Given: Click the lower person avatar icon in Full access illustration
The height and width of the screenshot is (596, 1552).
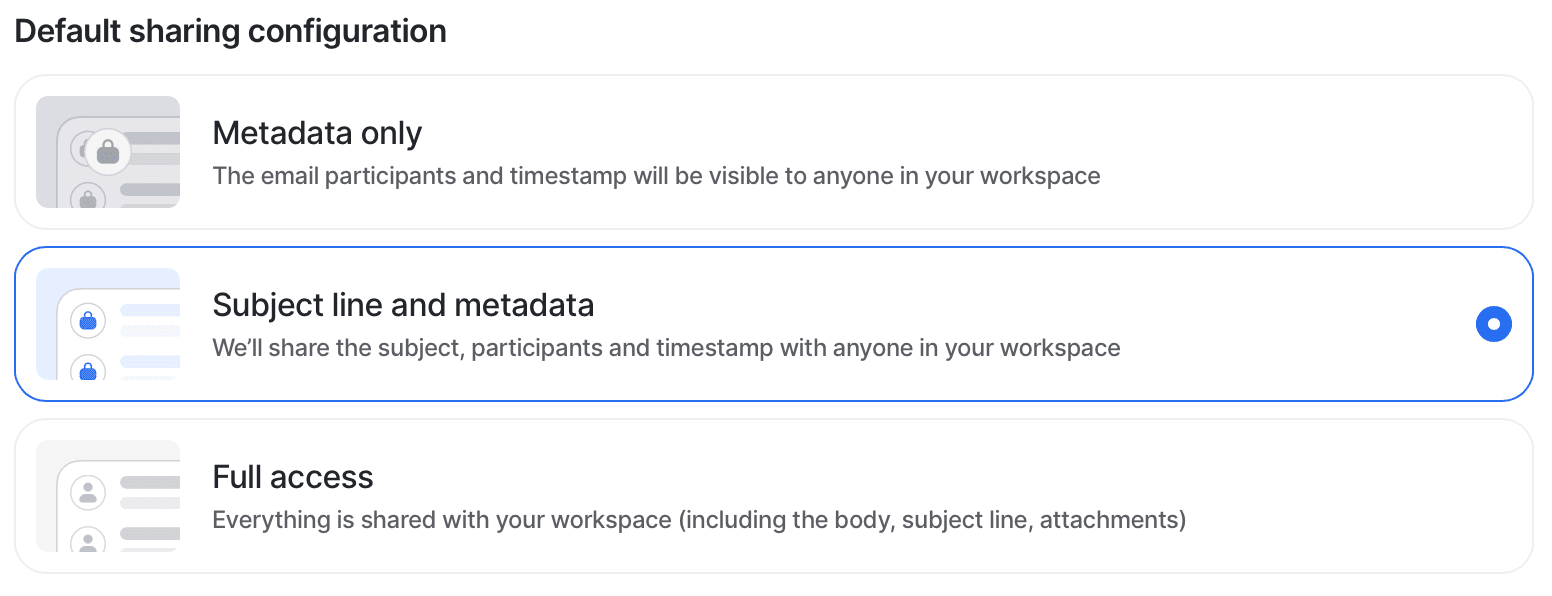Looking at the screenshot, I should click(88, 542).
